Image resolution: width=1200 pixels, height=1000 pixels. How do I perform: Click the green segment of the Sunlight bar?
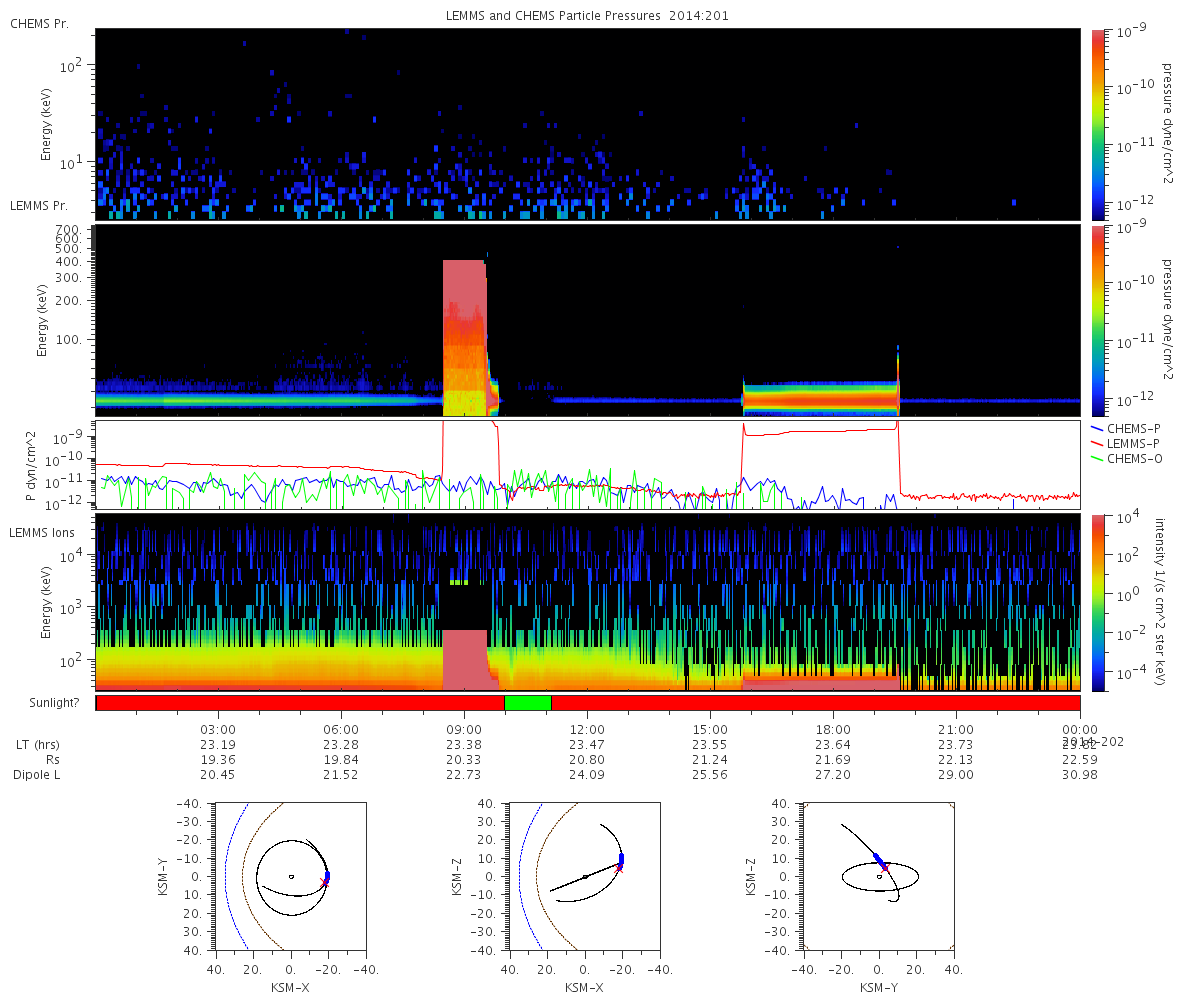coord(527,703)
